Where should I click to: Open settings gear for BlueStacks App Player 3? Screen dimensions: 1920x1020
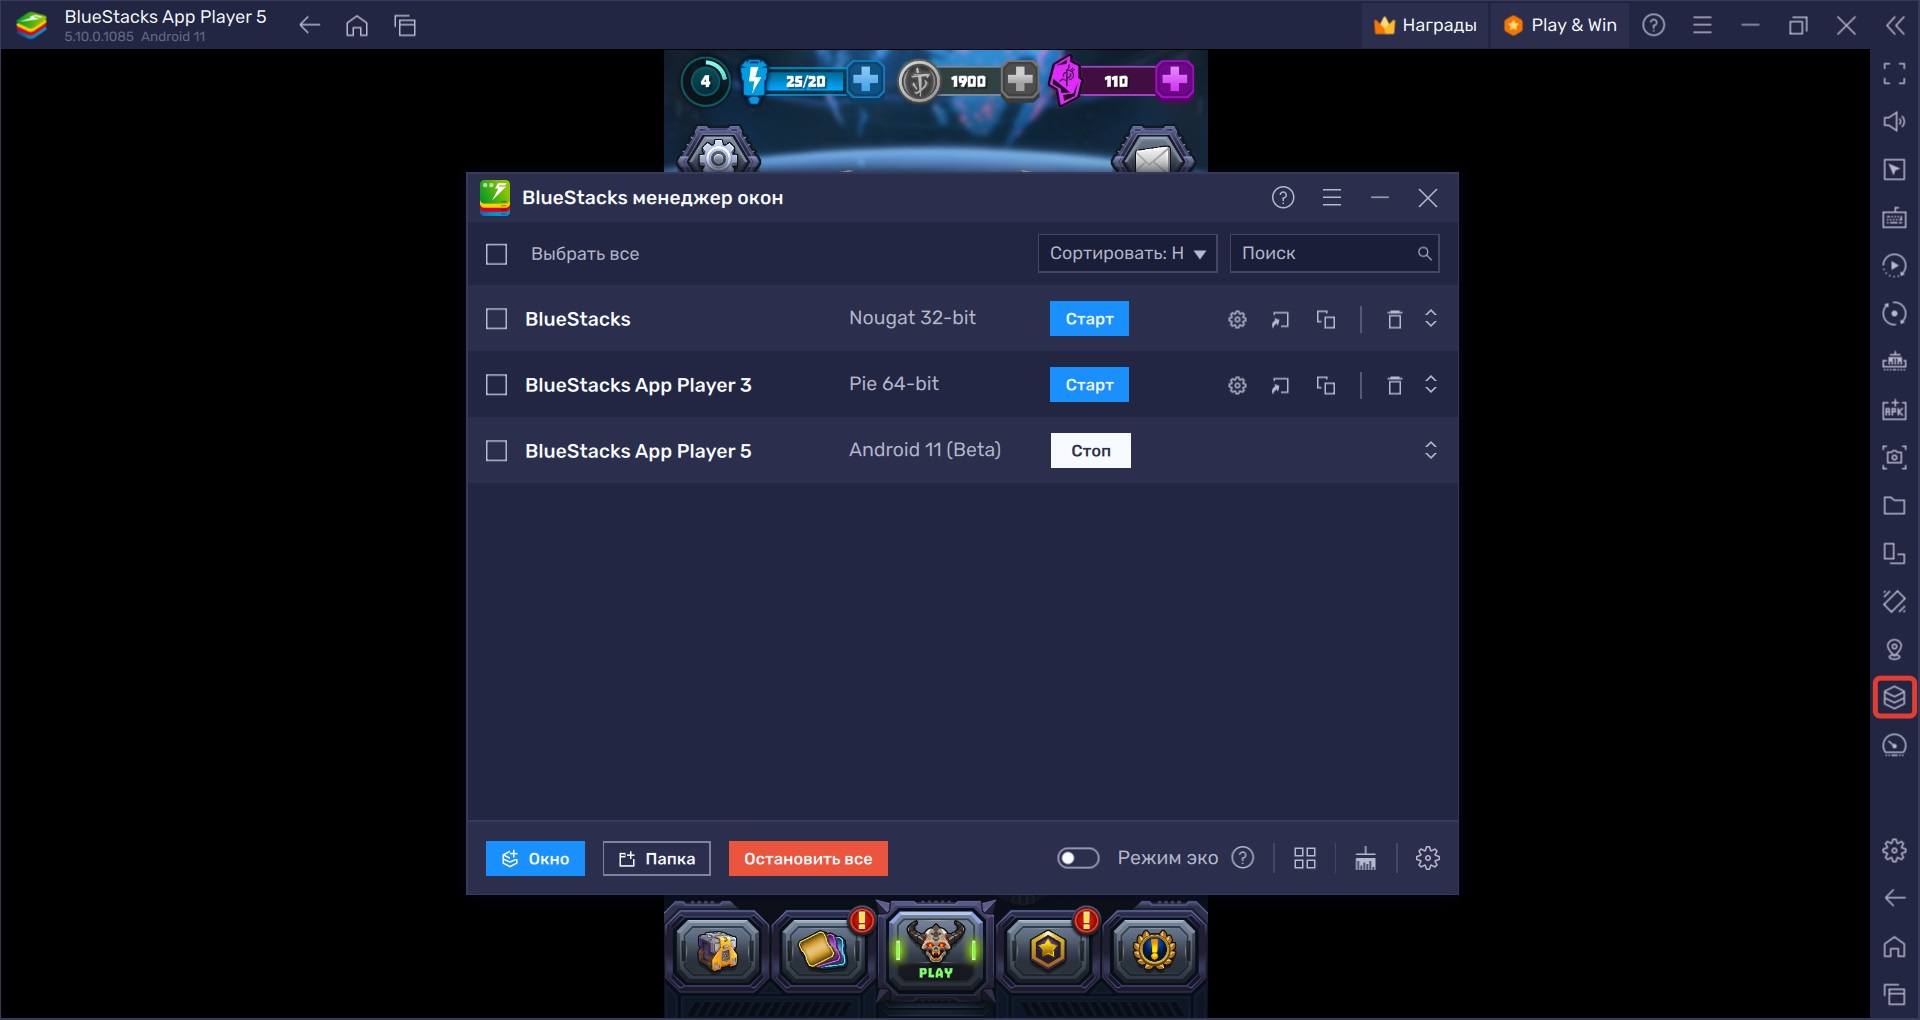point(1237,385)
